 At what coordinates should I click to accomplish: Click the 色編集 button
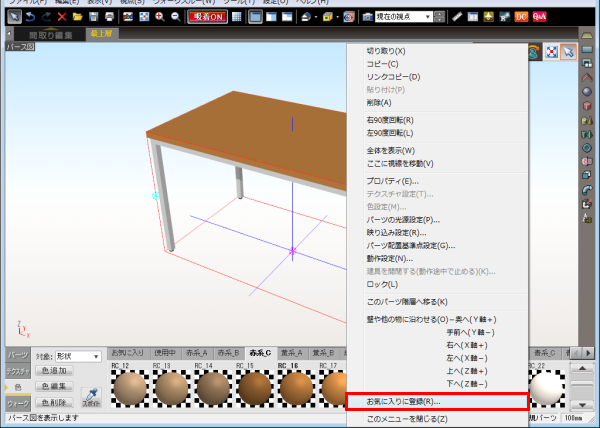point(55,386)
